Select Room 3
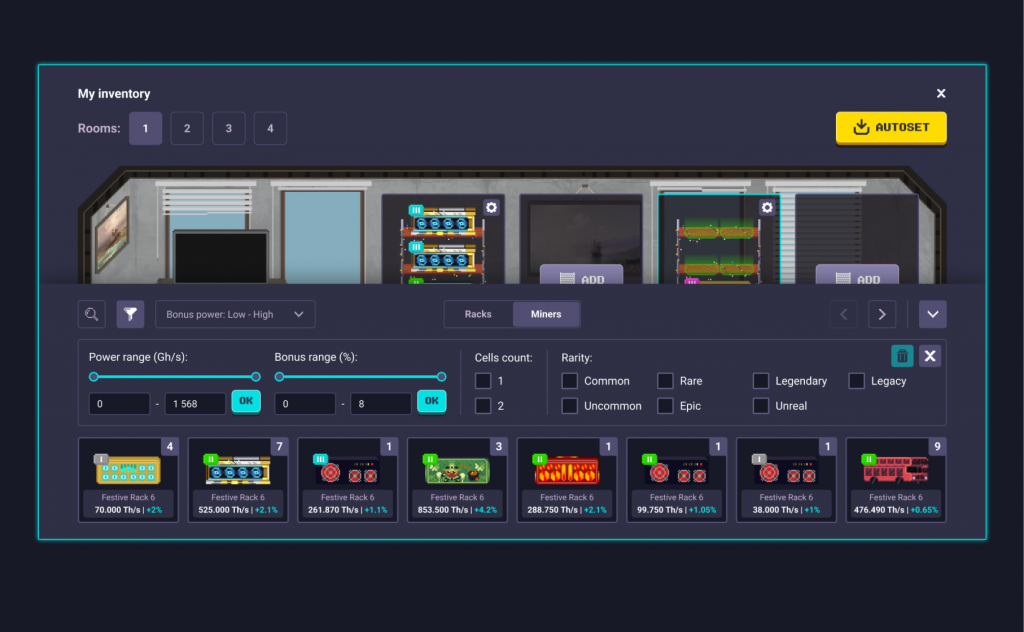 (228, 128)
